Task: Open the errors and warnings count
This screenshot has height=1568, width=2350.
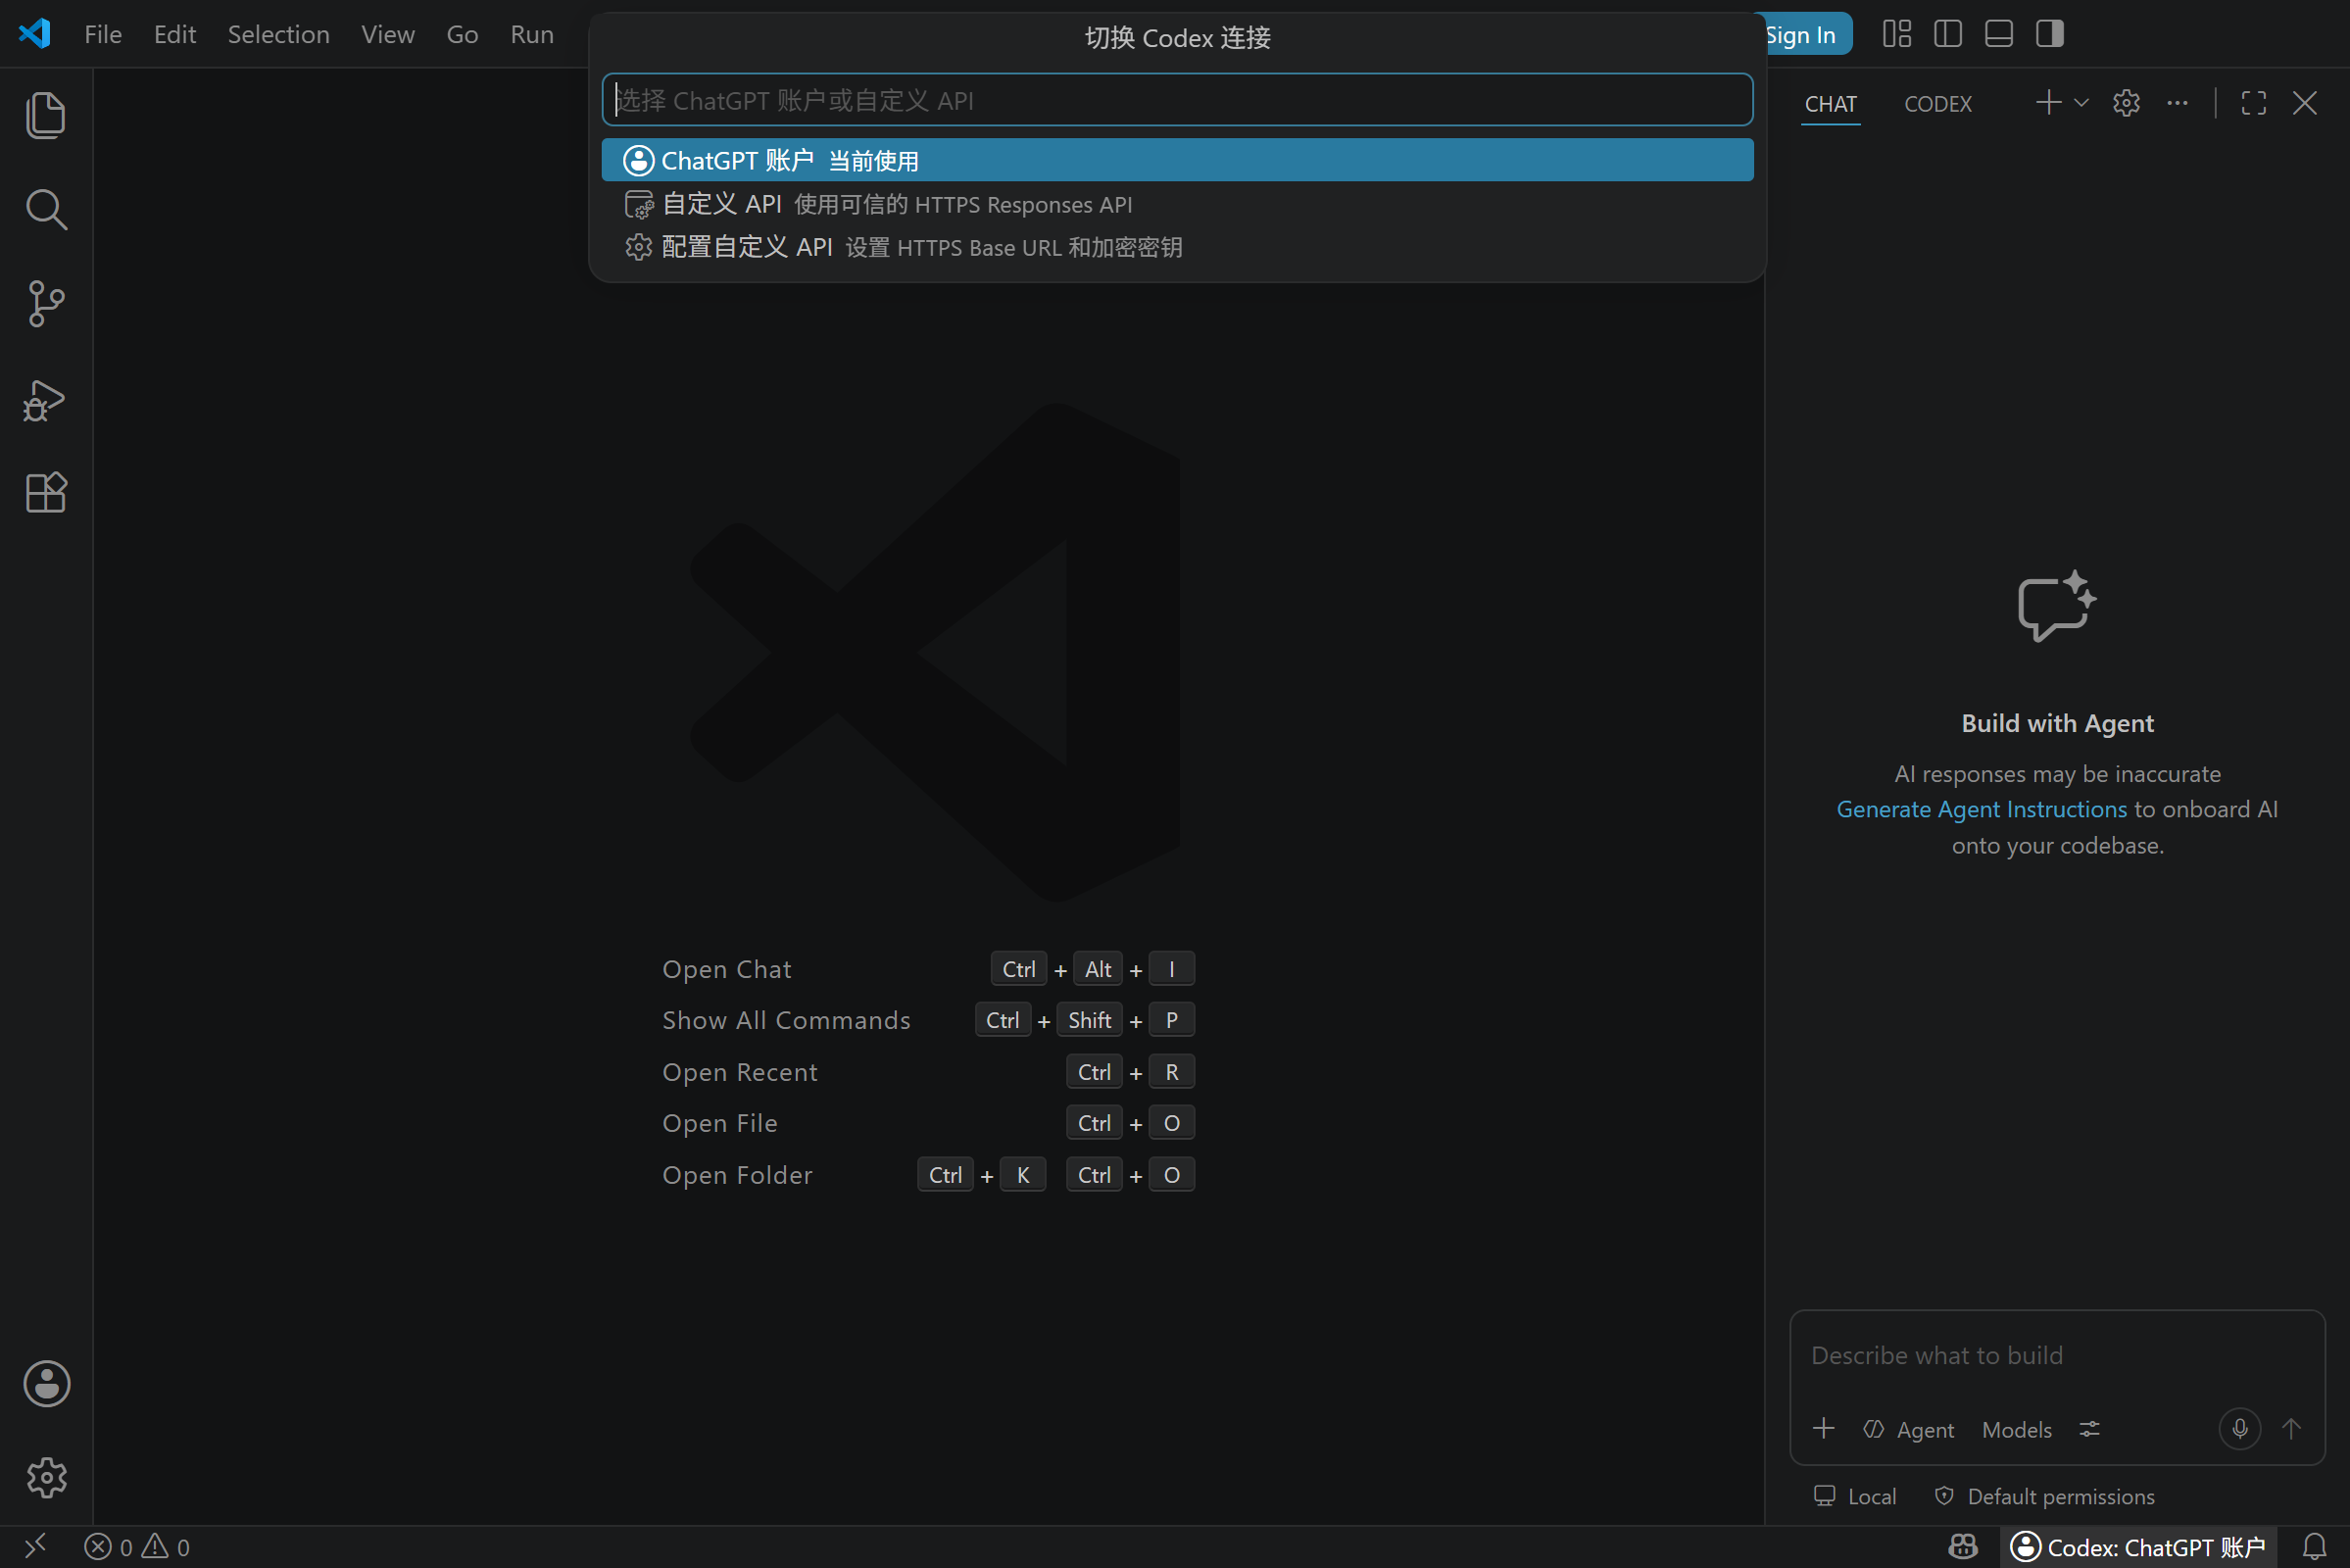Action: (x=137, y=1547)
